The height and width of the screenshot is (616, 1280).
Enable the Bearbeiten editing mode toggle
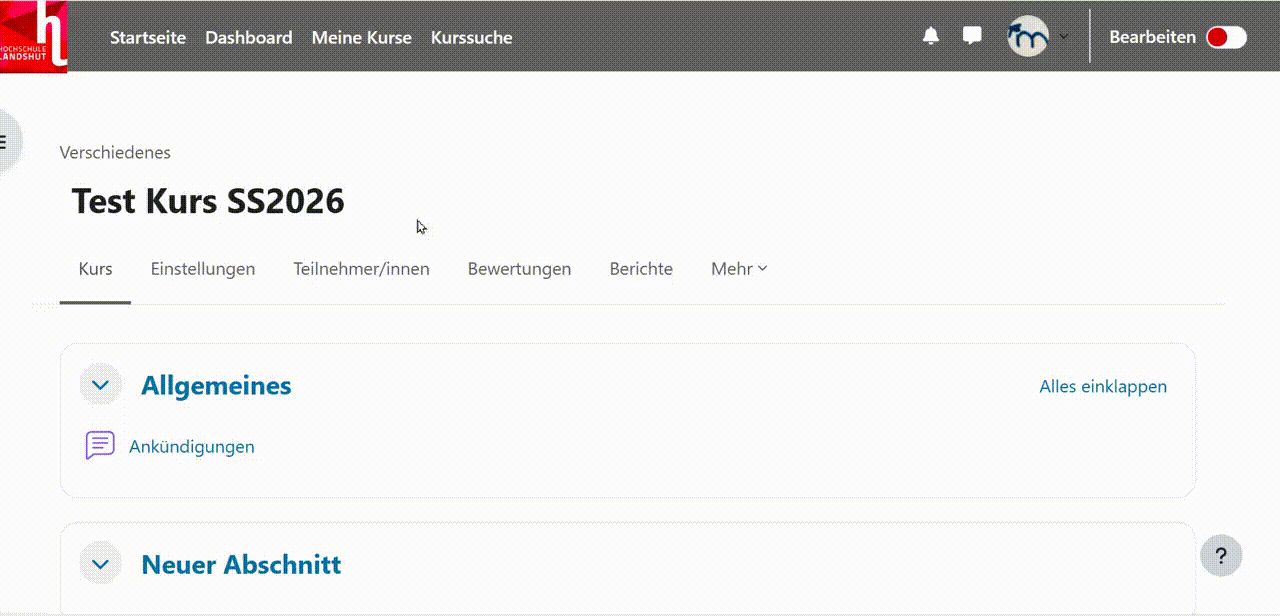click(1225, 36)
